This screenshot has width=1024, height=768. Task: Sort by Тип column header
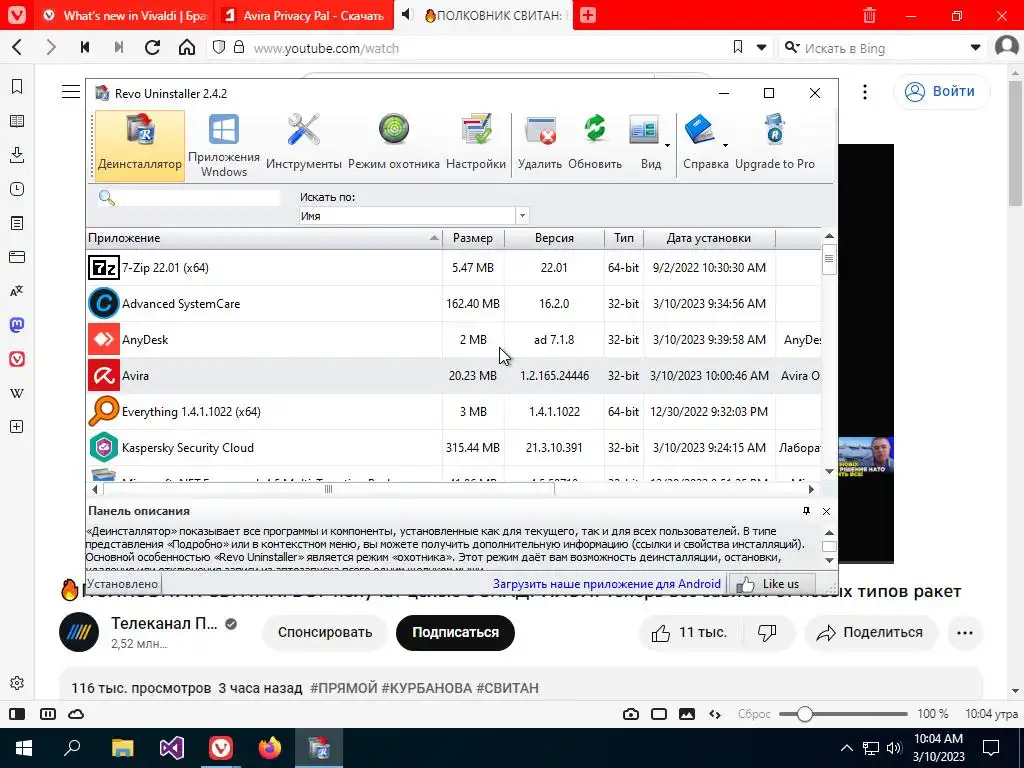pyautogui.click(x=624, y=238)
